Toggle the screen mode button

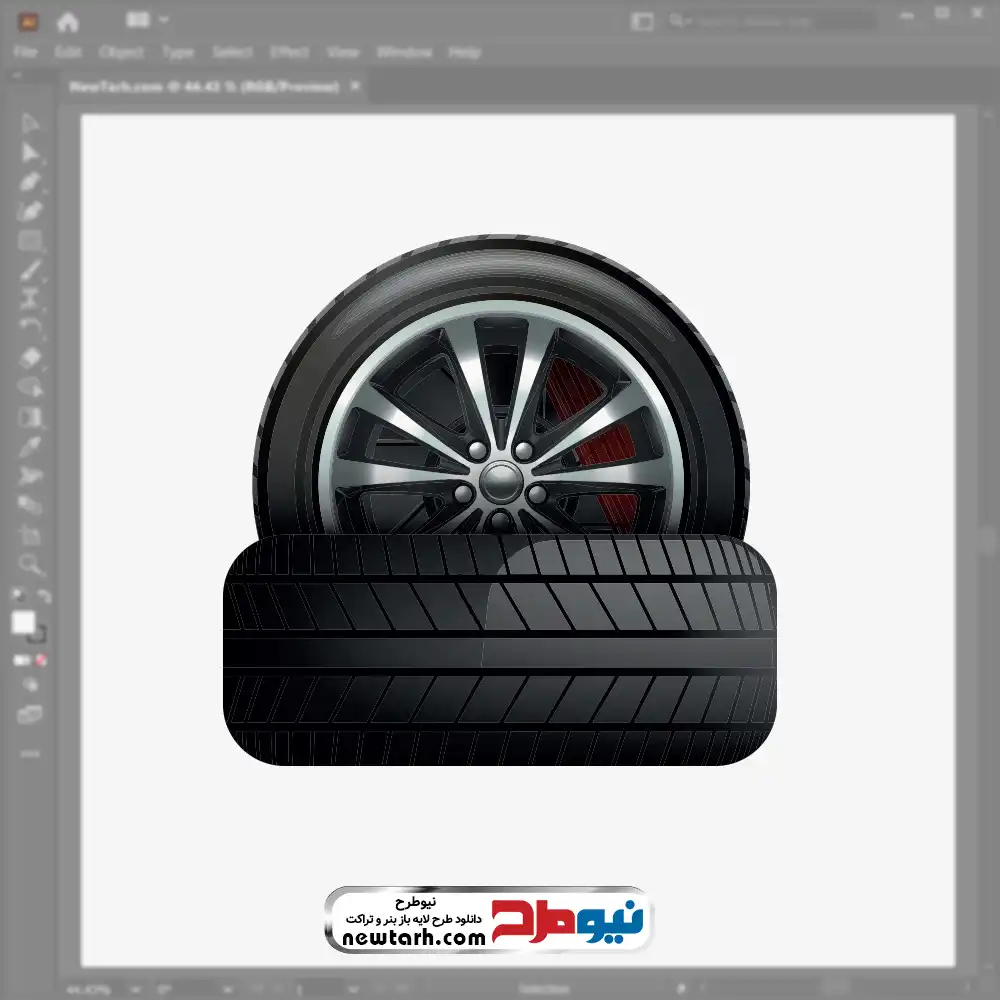pyautogui.click(x=30, y=714)
